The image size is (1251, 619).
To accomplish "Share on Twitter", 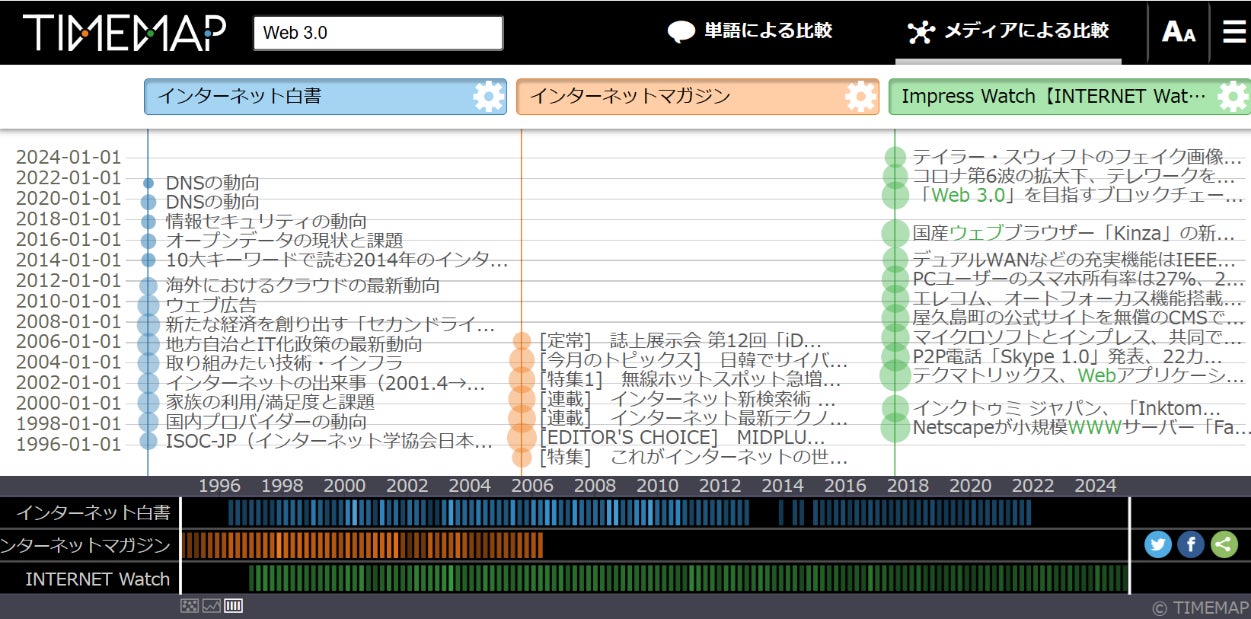I will [1158, 544].
